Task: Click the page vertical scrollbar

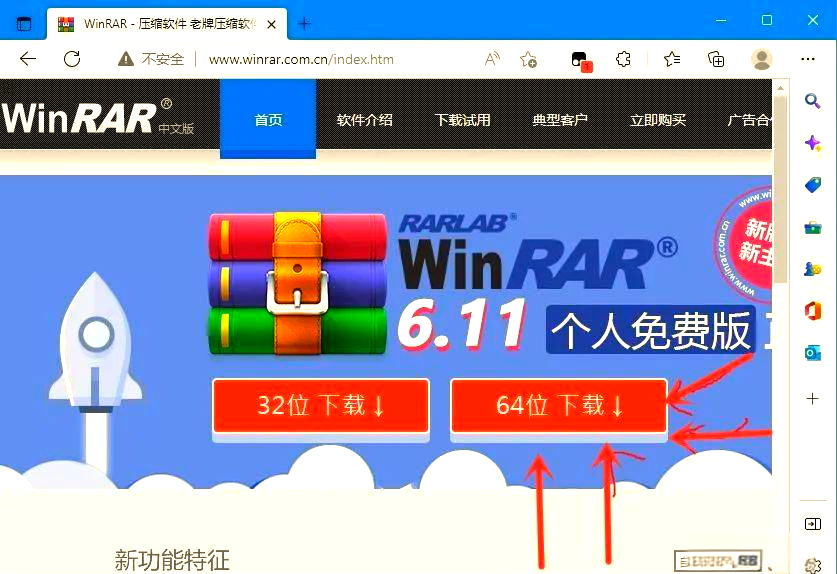Action: coord(780,190)
